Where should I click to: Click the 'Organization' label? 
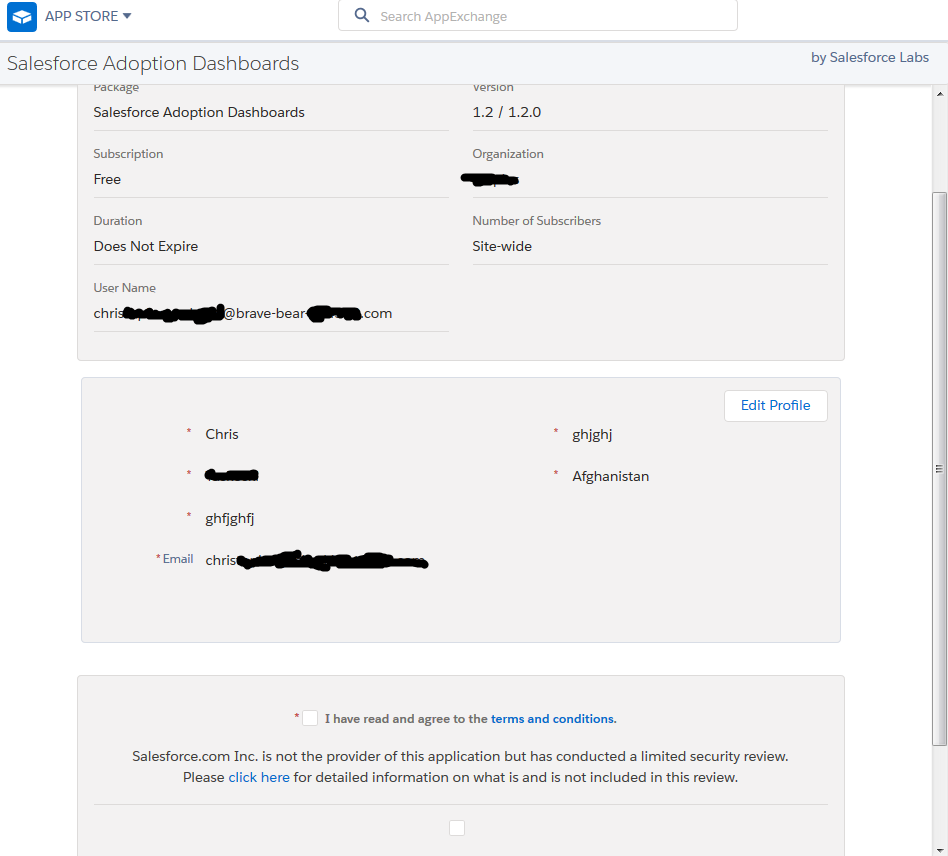pyautogui.click(x=508, y=154)
